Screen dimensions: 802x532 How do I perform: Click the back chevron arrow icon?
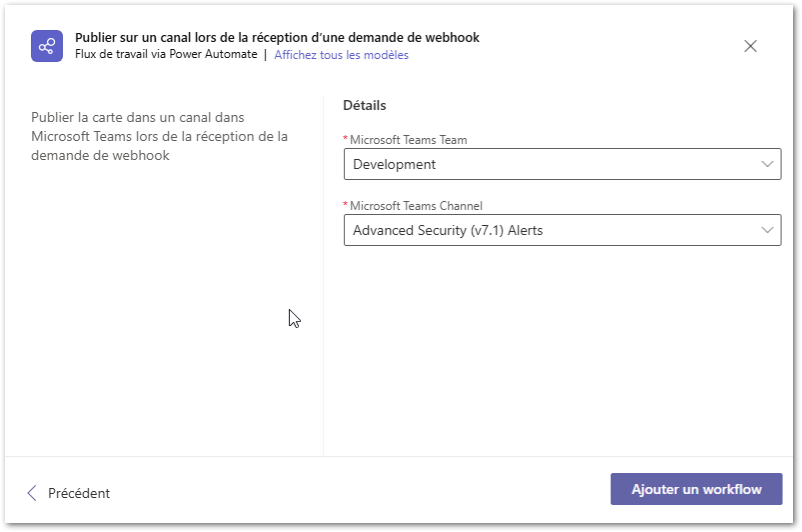pos(32,493)
